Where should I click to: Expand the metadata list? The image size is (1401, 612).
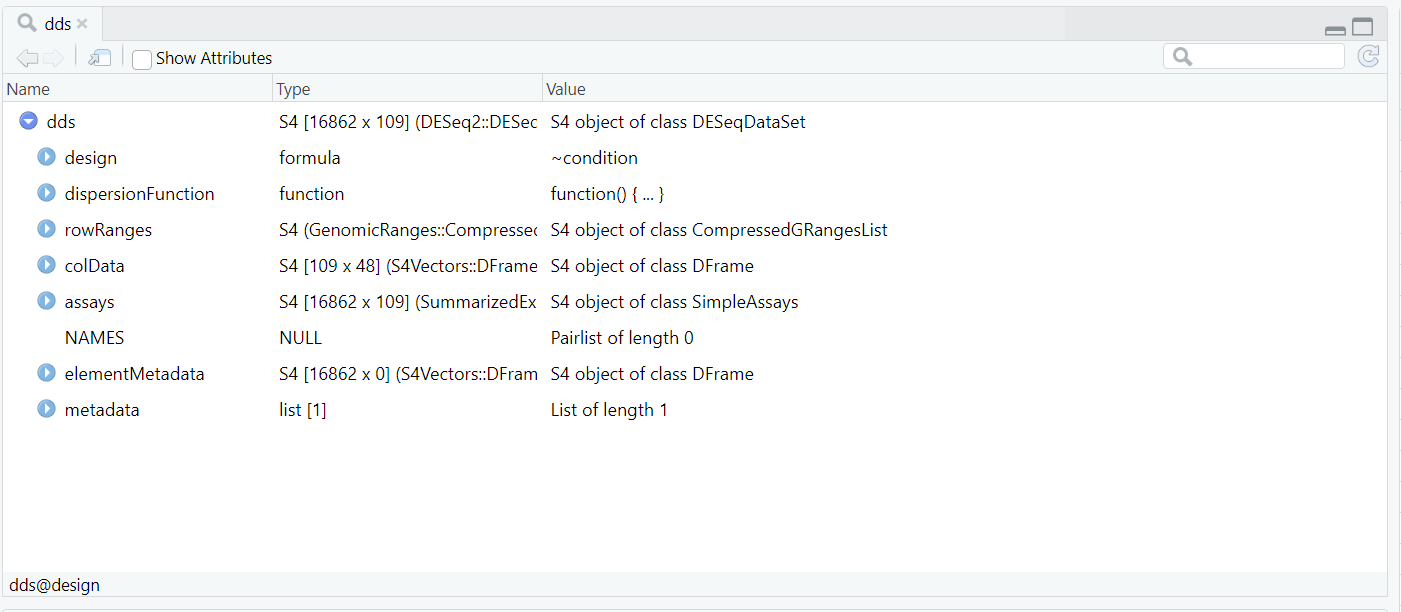coord(46,410)
